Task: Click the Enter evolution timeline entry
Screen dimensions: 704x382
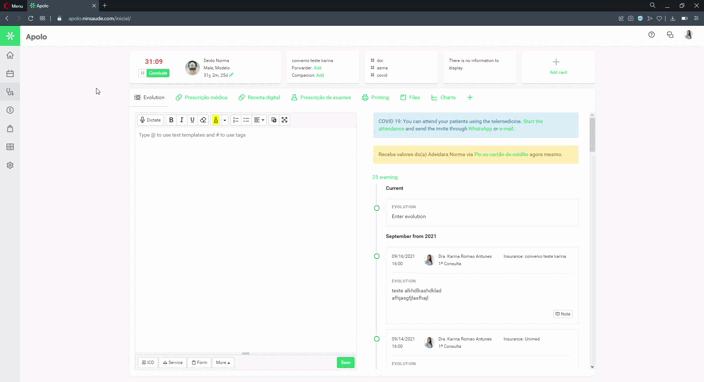Action: point(482,212)
